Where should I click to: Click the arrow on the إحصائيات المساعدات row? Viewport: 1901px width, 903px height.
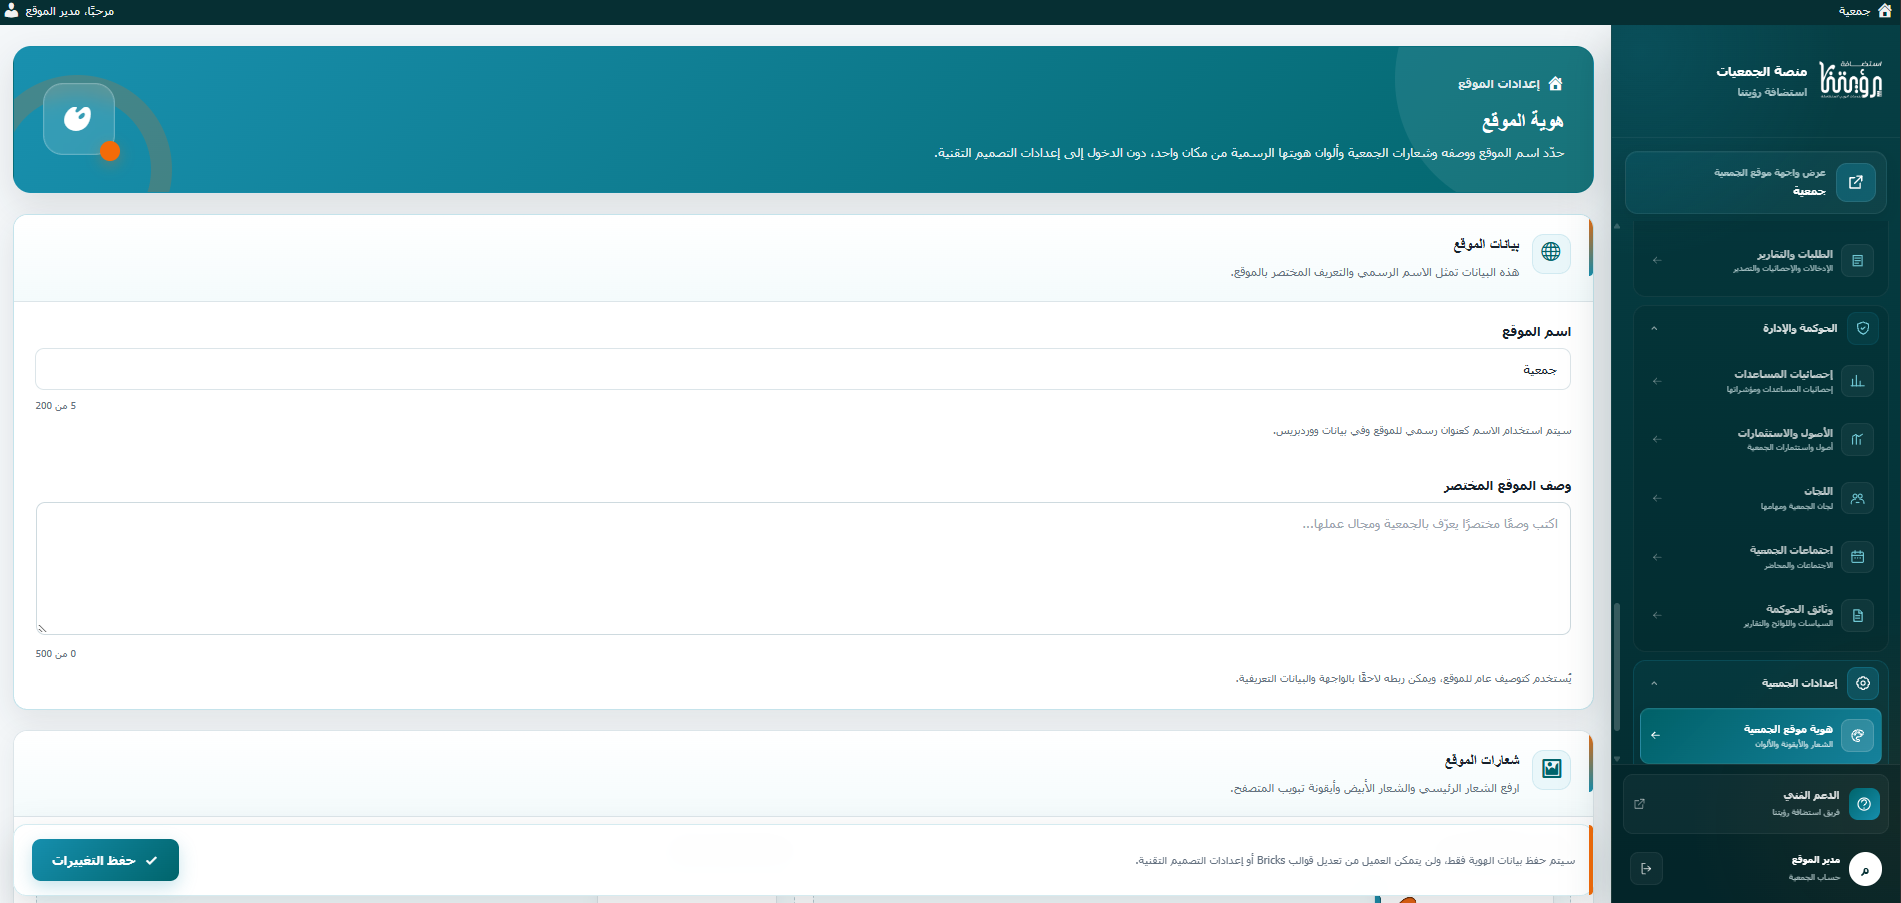tap(1657, 381)
